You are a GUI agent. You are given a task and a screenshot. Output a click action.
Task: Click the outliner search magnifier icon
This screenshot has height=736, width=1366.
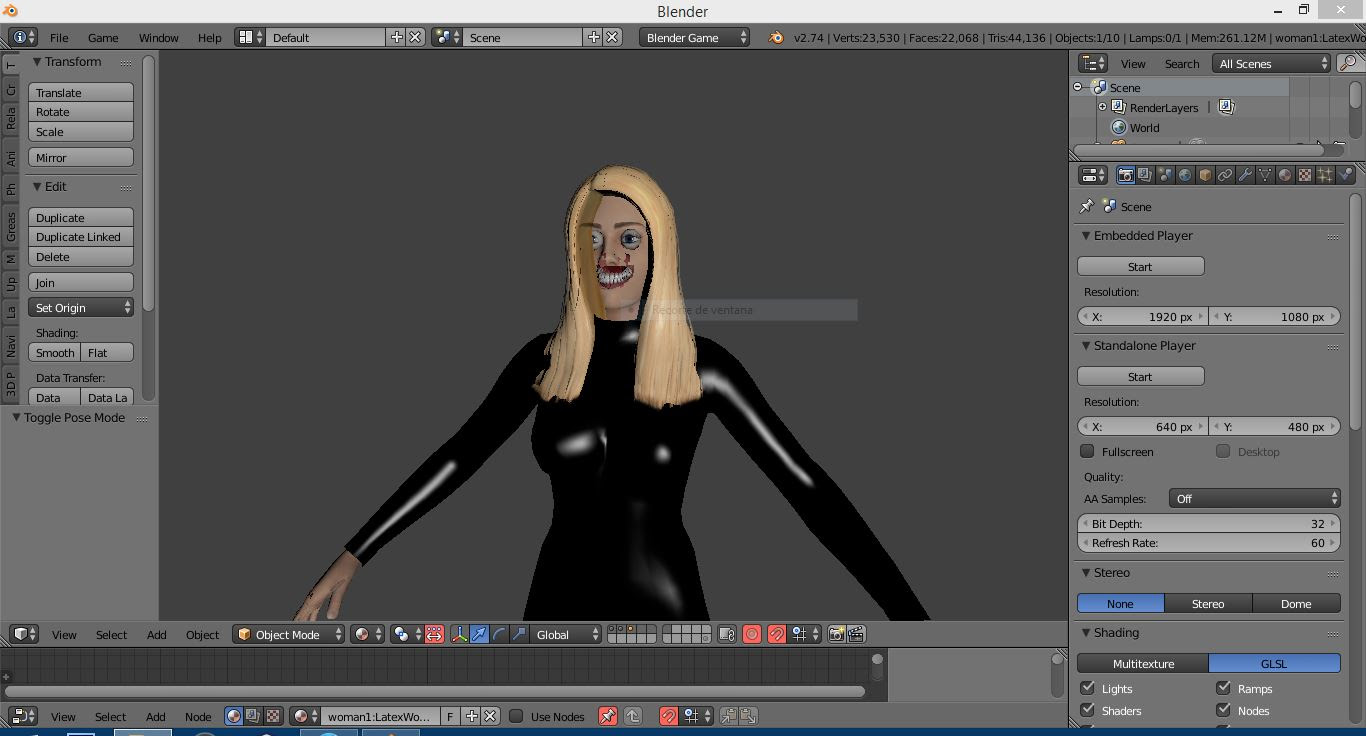(1349, 63)
